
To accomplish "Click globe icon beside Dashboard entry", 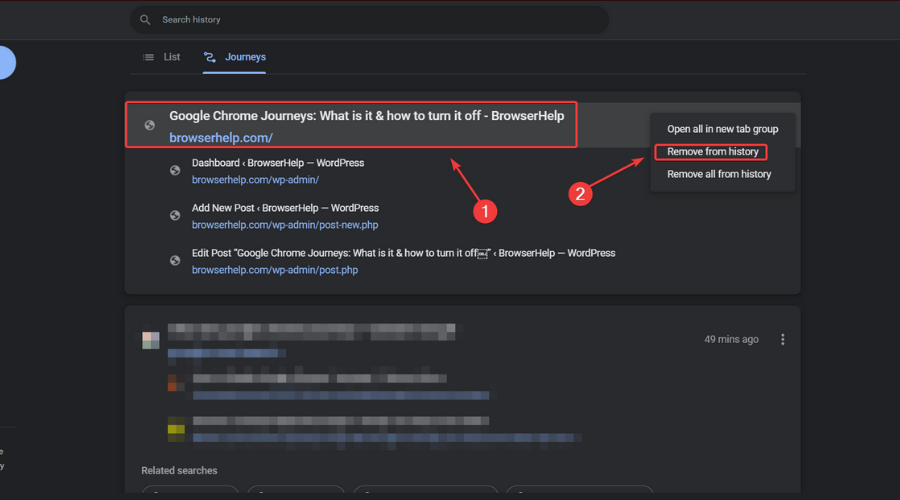I will [x=175, y=170].
